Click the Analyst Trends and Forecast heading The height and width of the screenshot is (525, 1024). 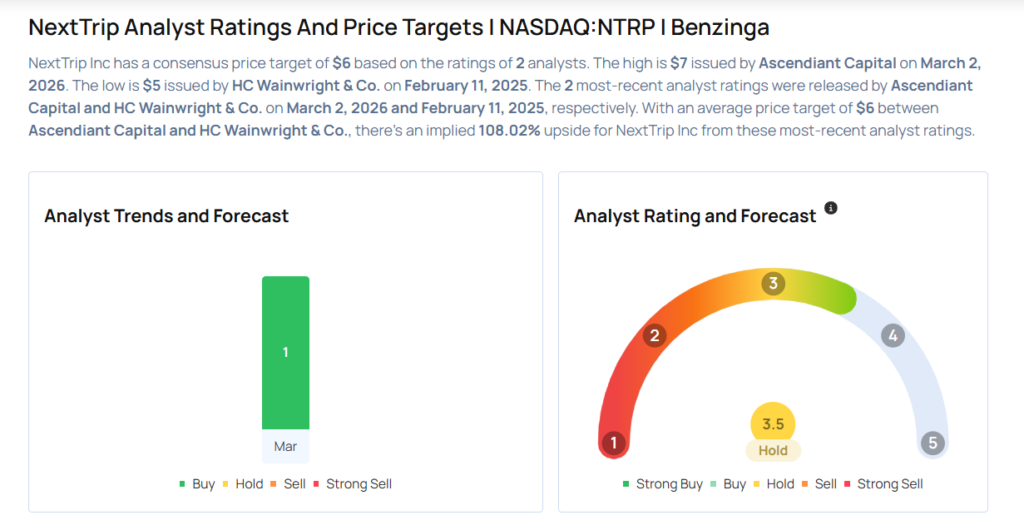(166, 216)
